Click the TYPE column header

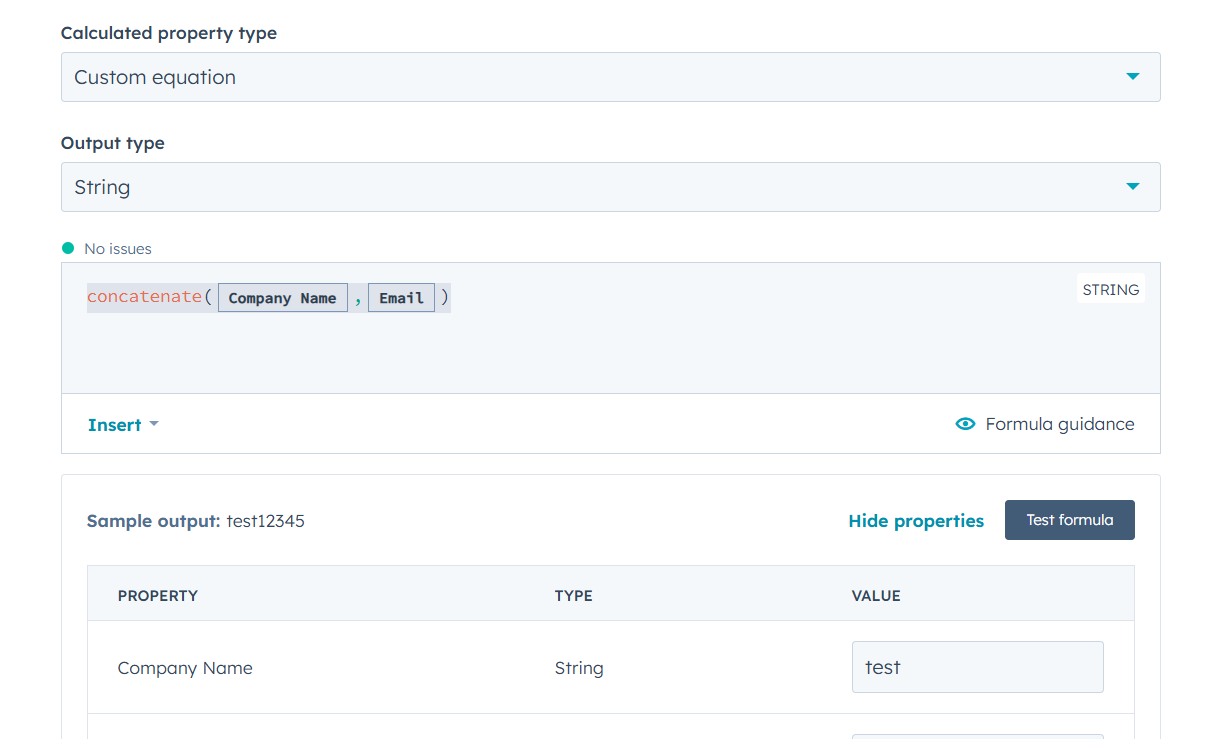573,596
